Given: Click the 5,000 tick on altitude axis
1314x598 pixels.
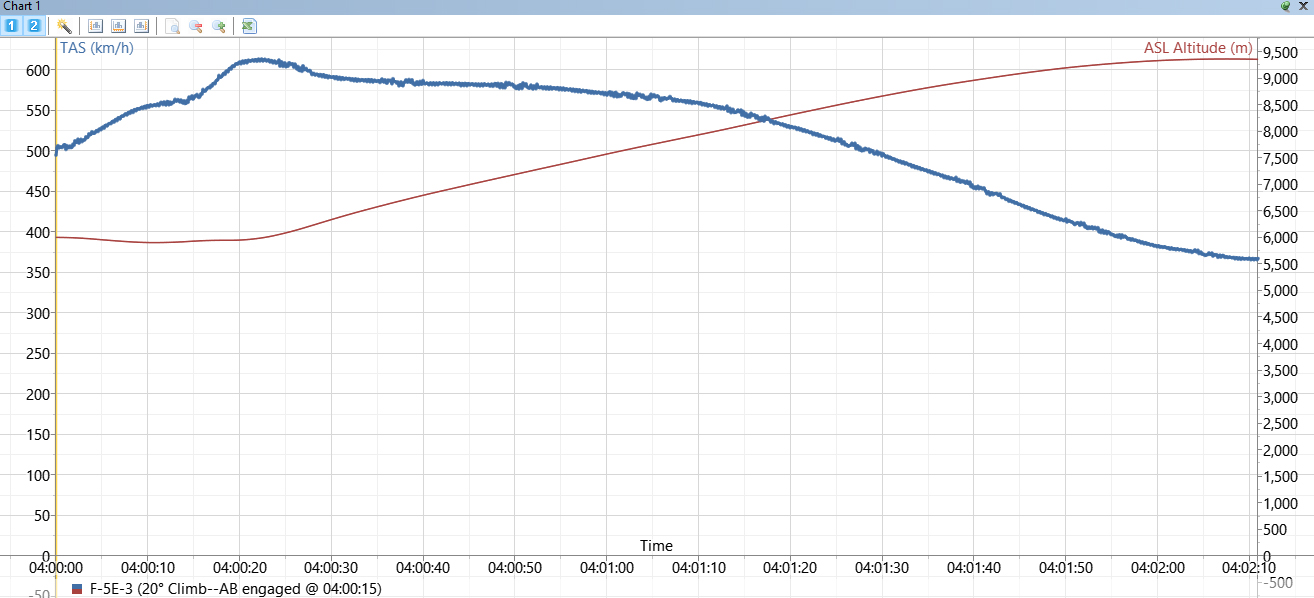Looking at the screenshot, I should click(x=1282, y=291).
